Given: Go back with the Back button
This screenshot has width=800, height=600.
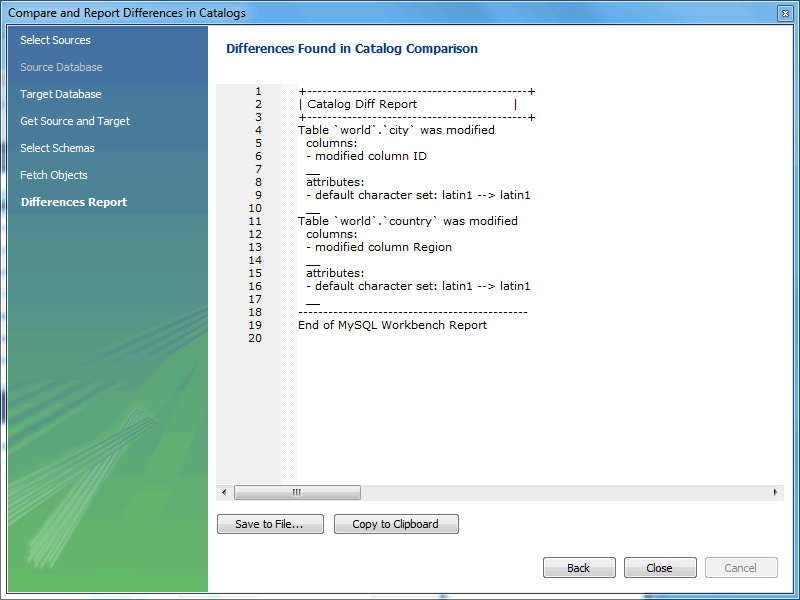Looking at the screenshot, I should click(x=579, y=568).
